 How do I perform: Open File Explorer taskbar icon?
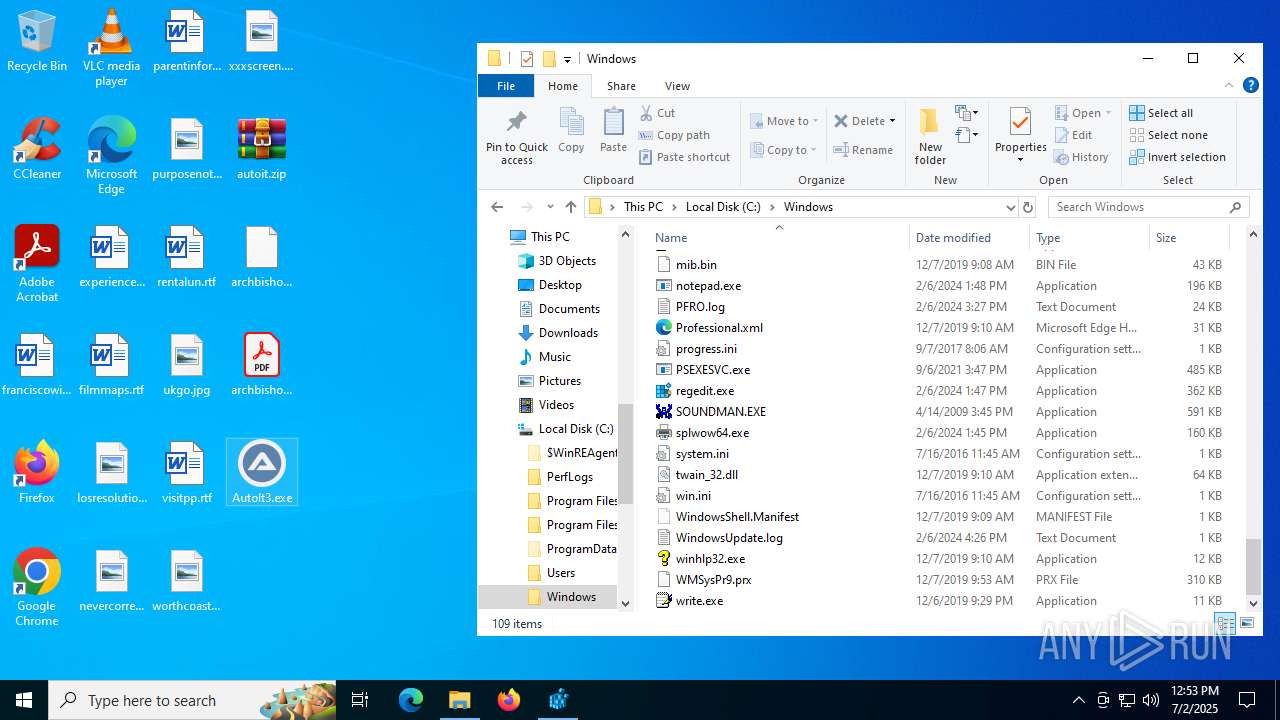[459, 700]
